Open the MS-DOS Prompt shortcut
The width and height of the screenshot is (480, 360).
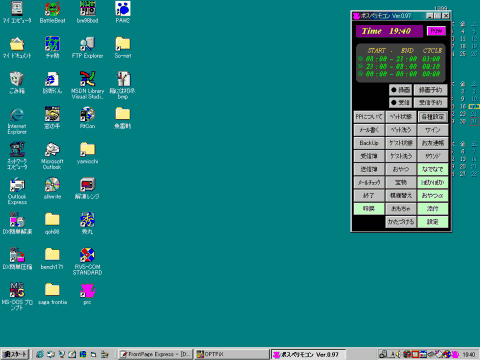coord(17,296)
